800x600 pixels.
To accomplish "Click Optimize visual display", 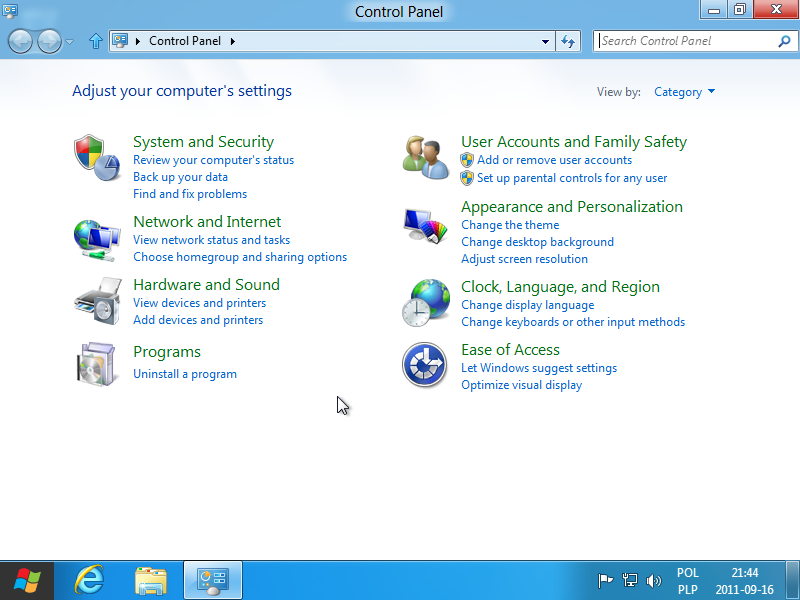I will 521,385.
